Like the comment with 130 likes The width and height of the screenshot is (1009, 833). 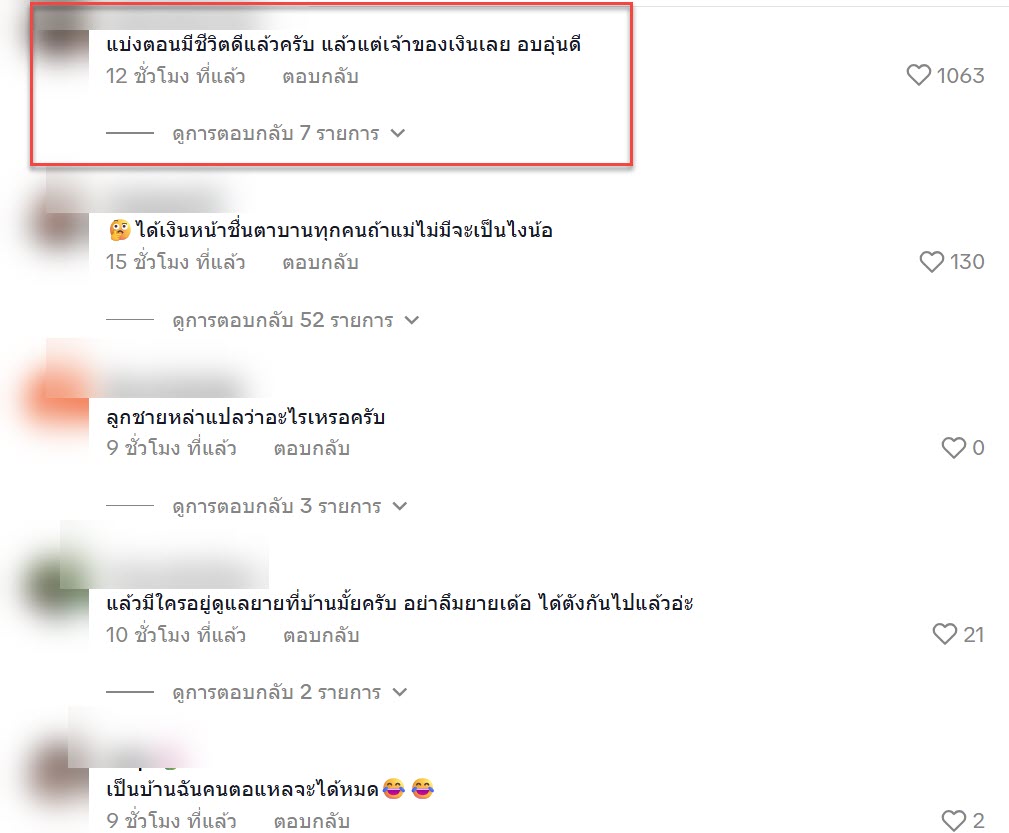(x=931, y=261)
